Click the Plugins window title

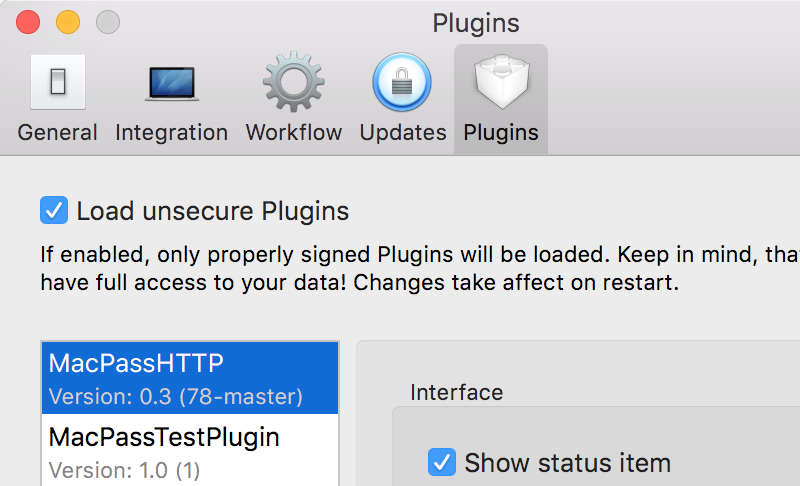(x=476, y=23)
